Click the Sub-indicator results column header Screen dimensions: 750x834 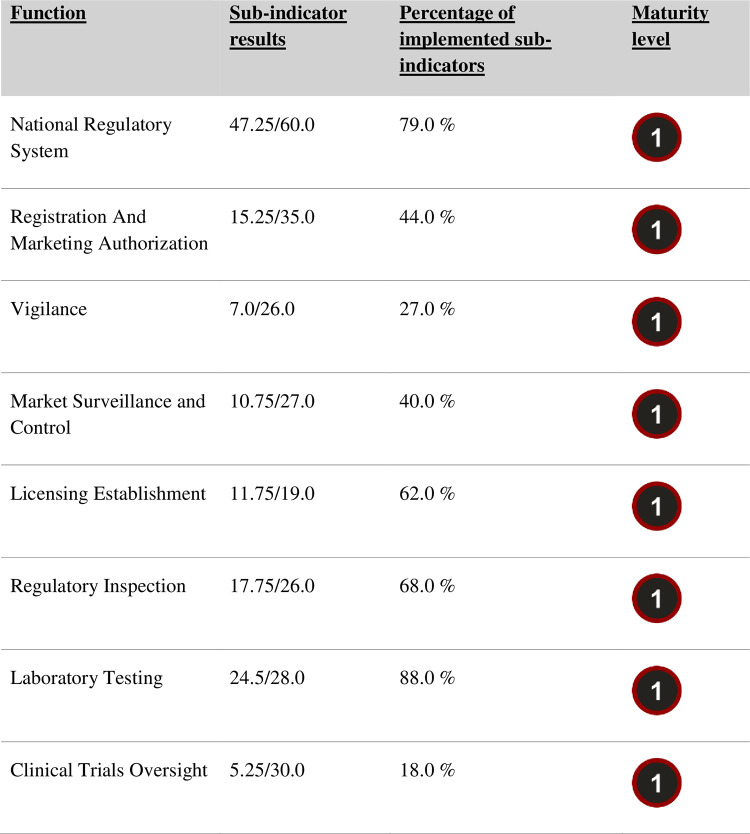(x=288, y=26)
